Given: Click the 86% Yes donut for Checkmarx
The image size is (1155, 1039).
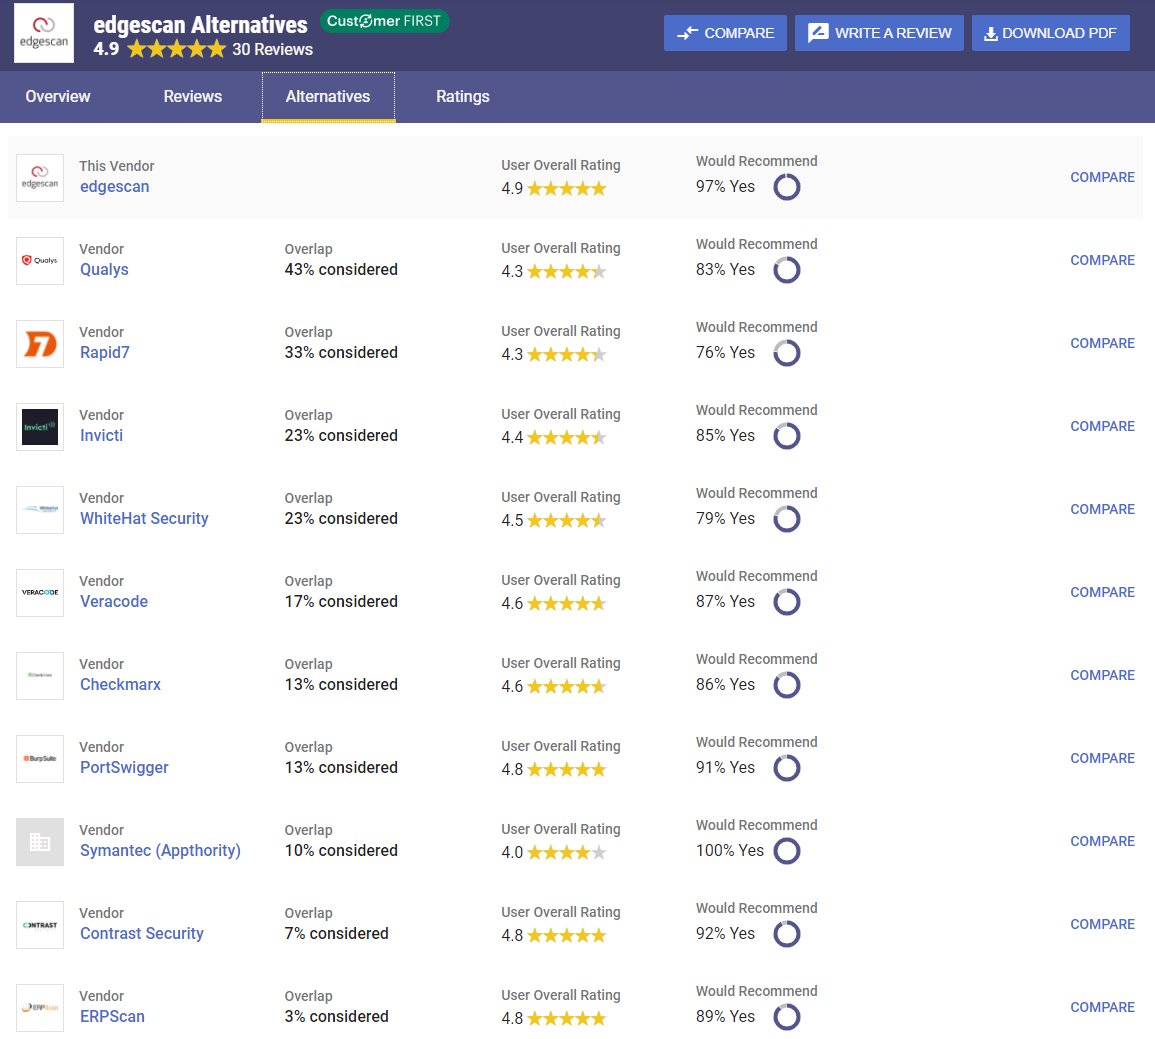Looking at the screenshot, I should (x=787, y=685).
